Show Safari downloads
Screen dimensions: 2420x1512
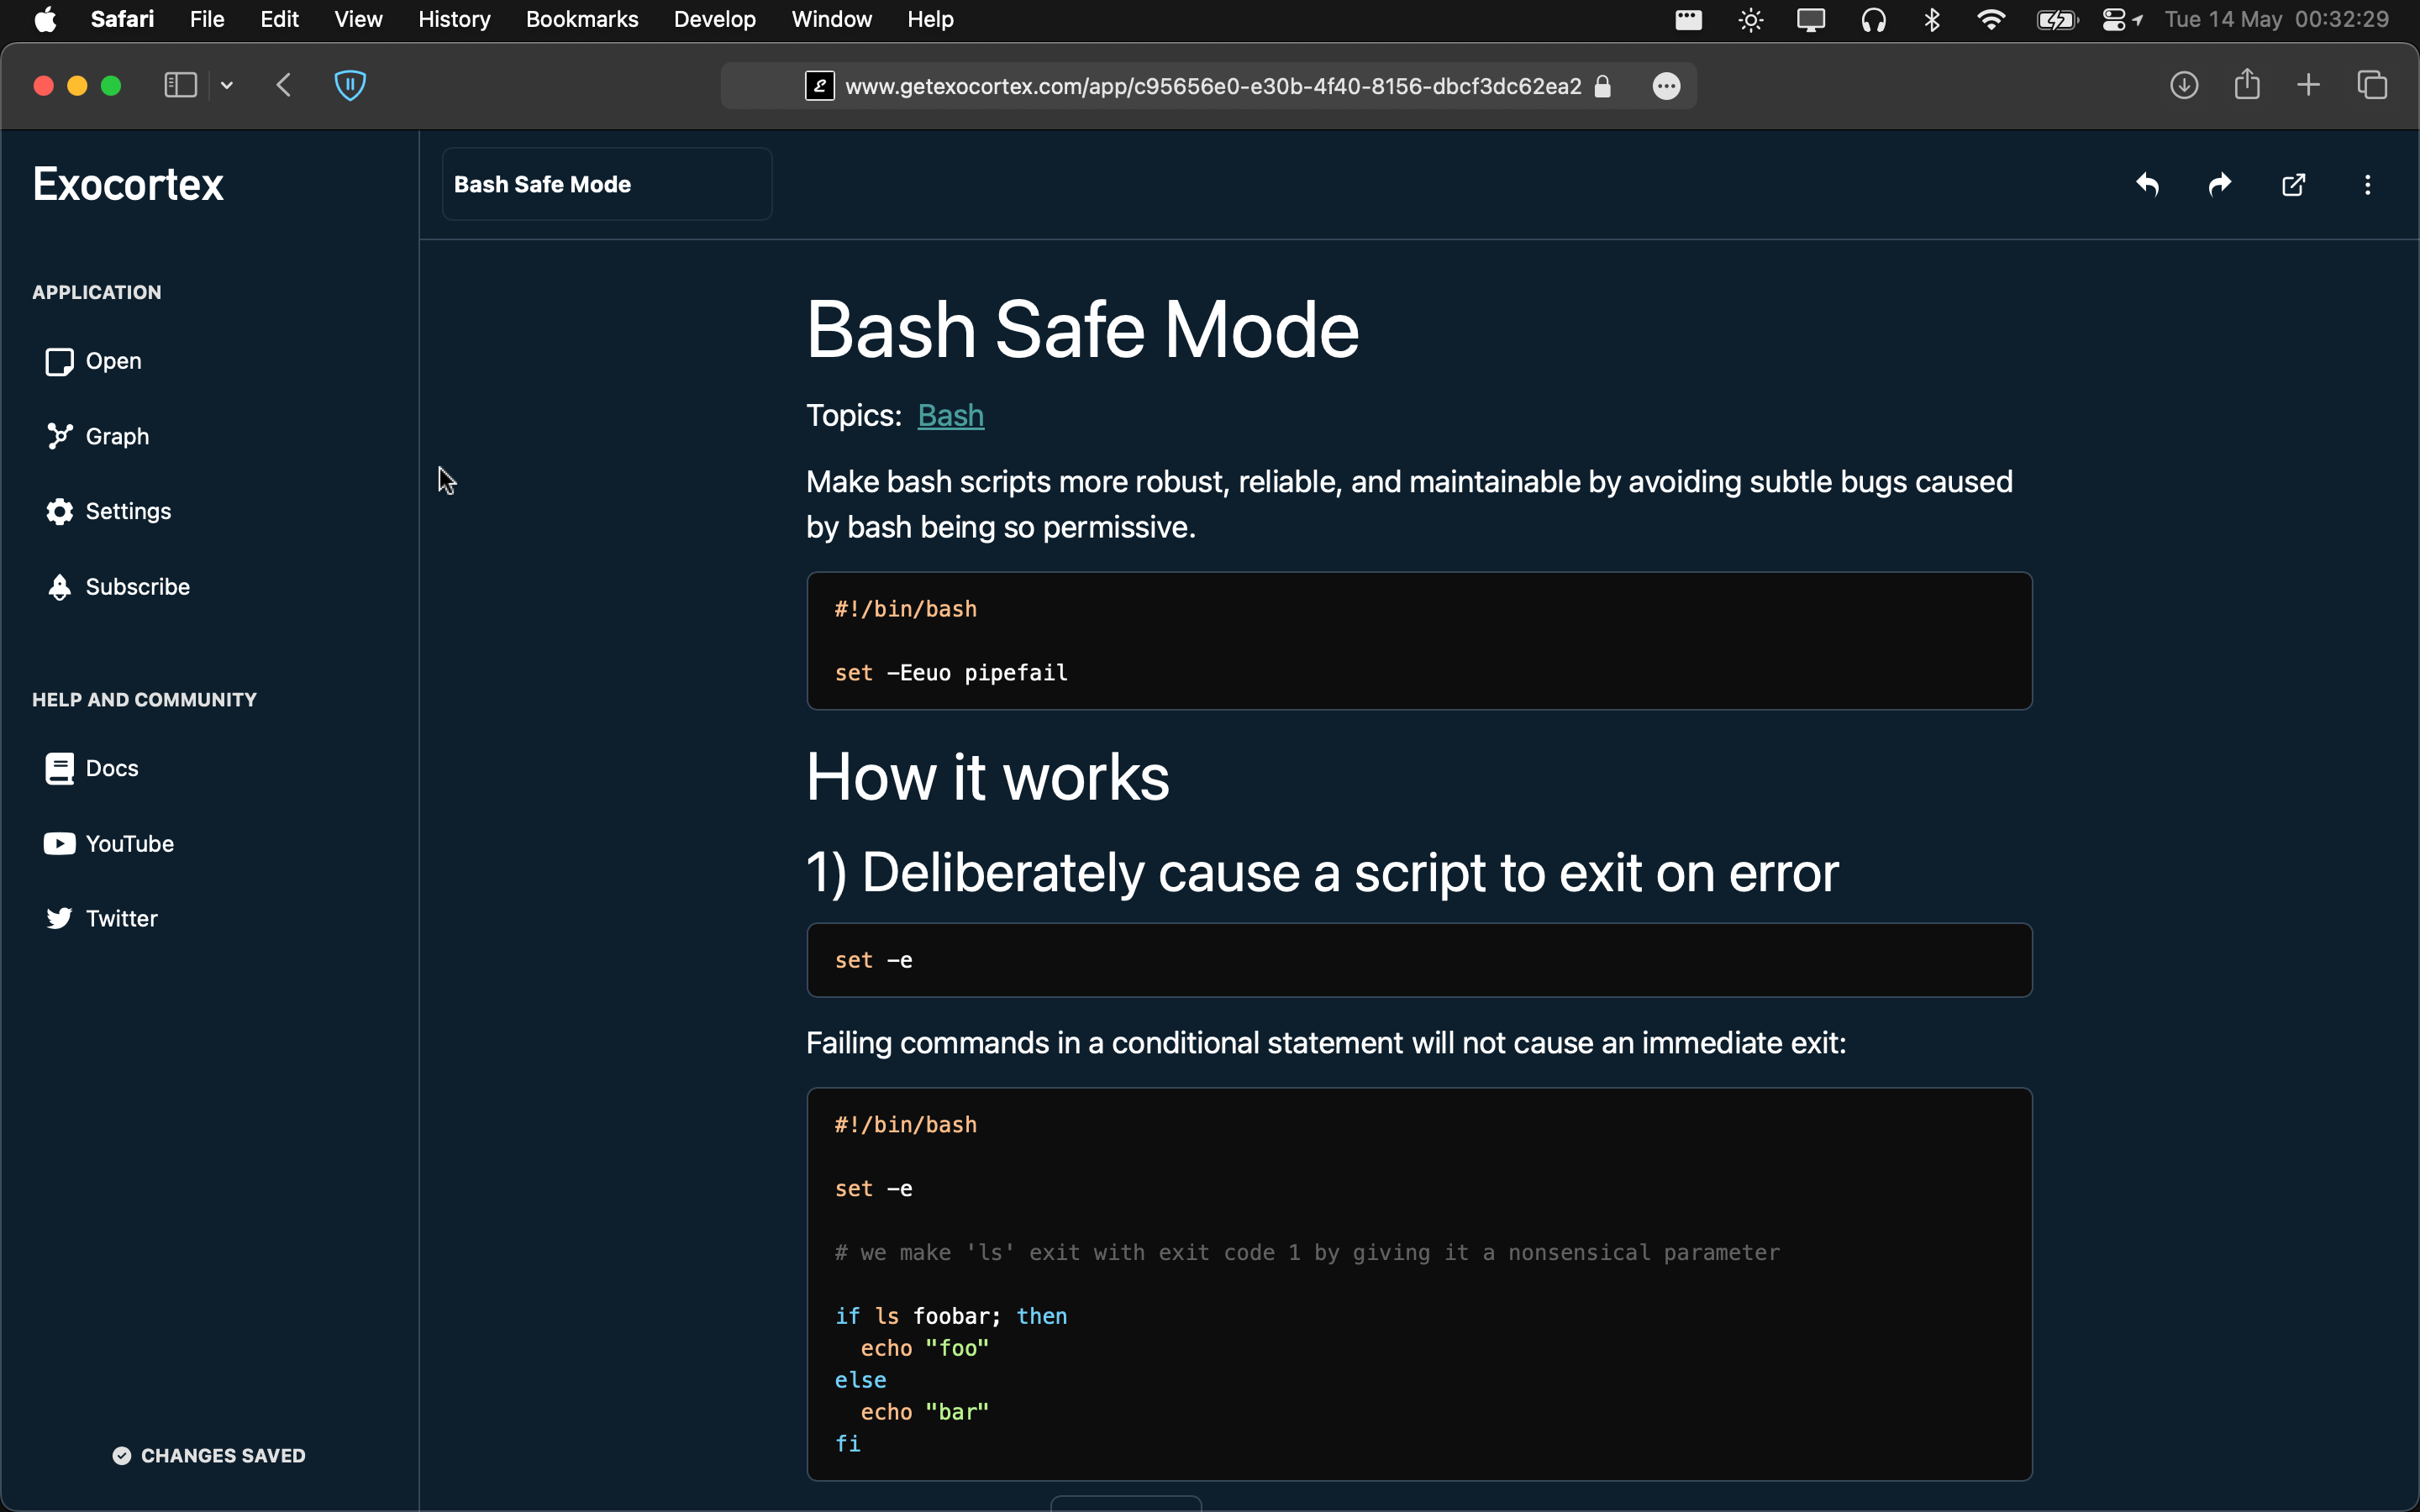(x=2184, y=85)
